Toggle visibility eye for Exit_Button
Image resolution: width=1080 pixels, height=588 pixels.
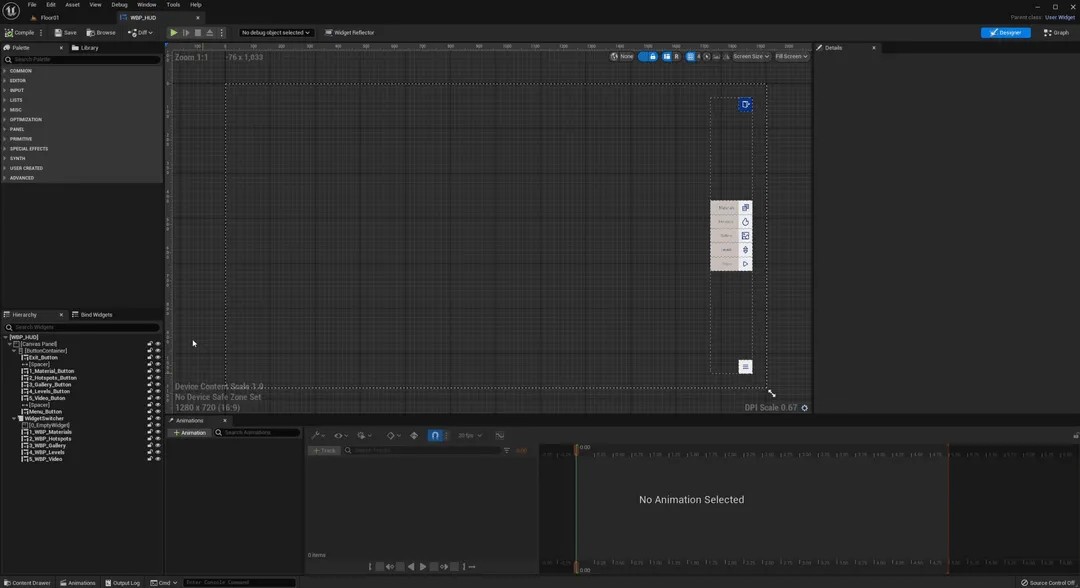158,358
